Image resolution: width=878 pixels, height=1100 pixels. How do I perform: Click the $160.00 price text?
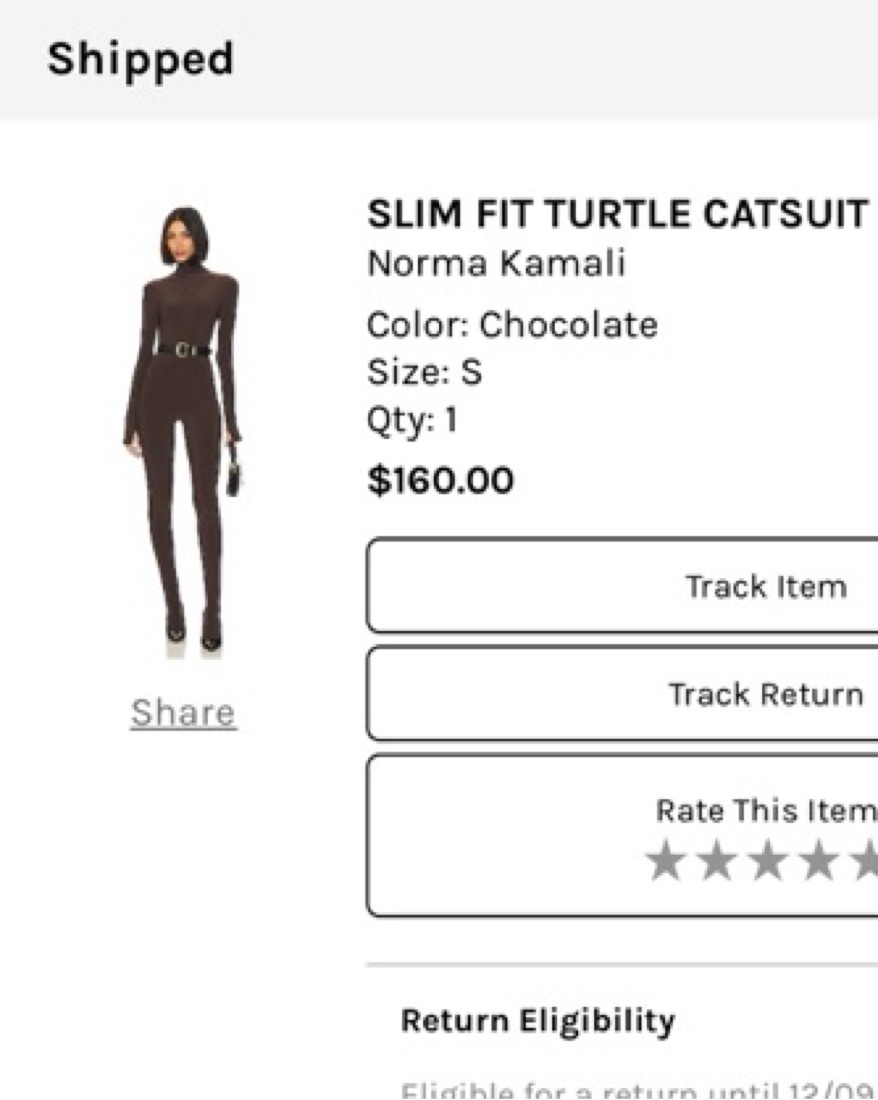(x=441, y=481)
